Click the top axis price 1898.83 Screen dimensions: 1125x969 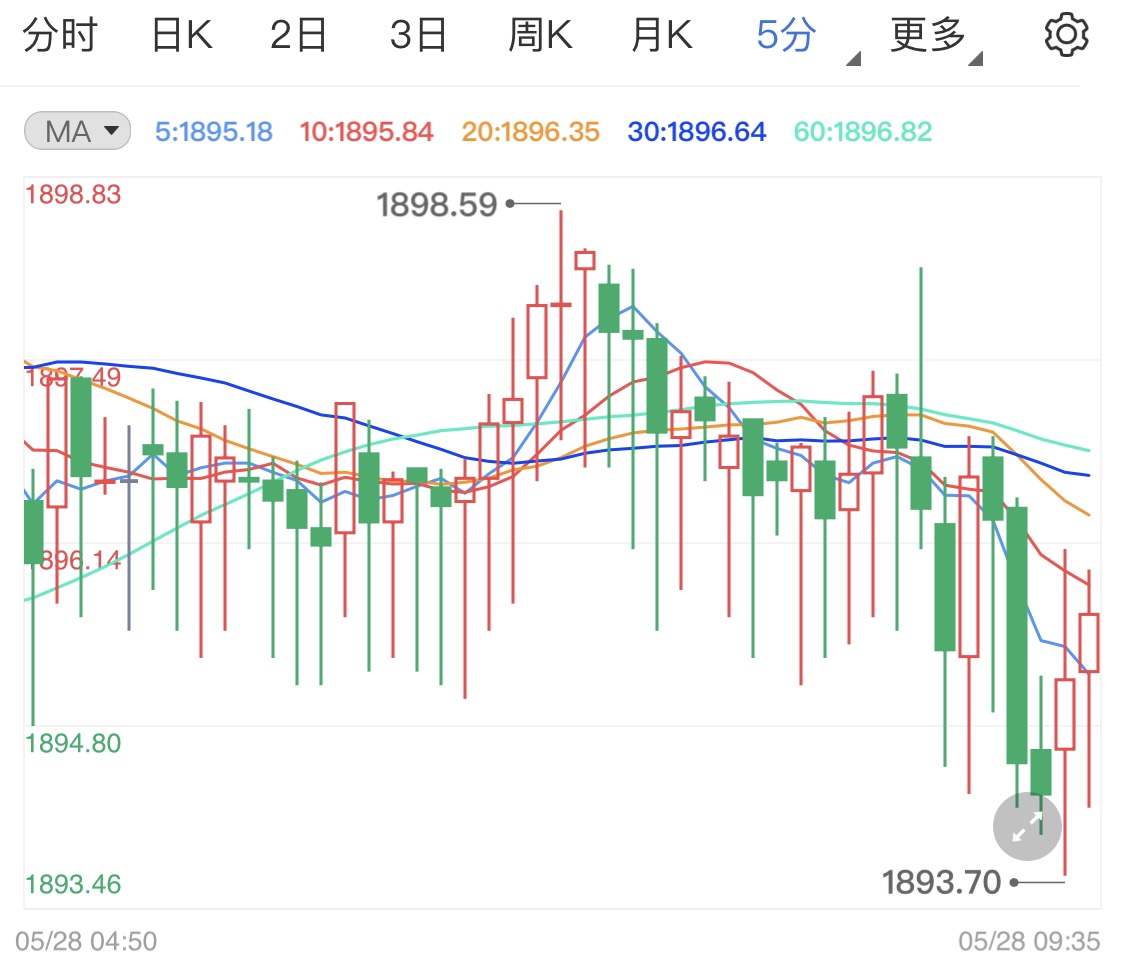(x=73, y=194)
